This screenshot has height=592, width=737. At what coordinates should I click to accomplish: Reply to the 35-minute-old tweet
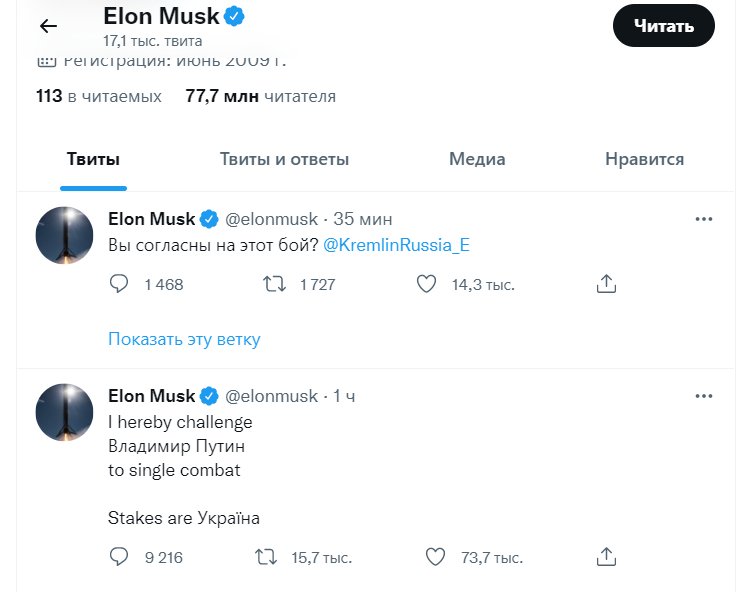coord(119,284)
